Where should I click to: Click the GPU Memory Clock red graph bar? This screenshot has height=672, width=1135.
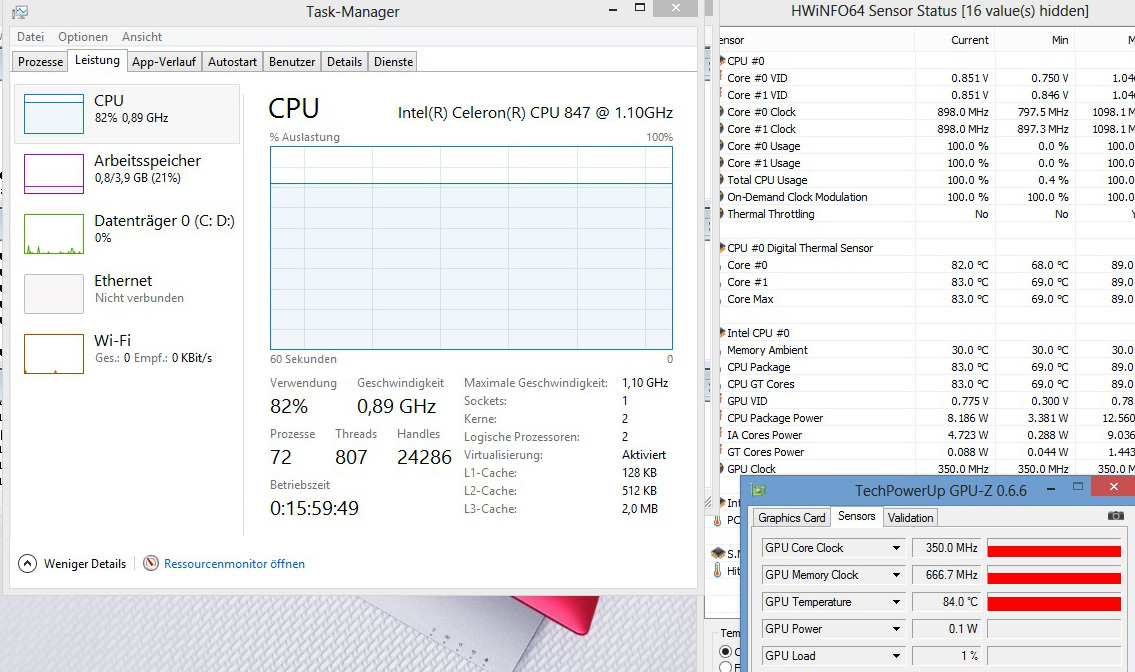(1054, 577)
